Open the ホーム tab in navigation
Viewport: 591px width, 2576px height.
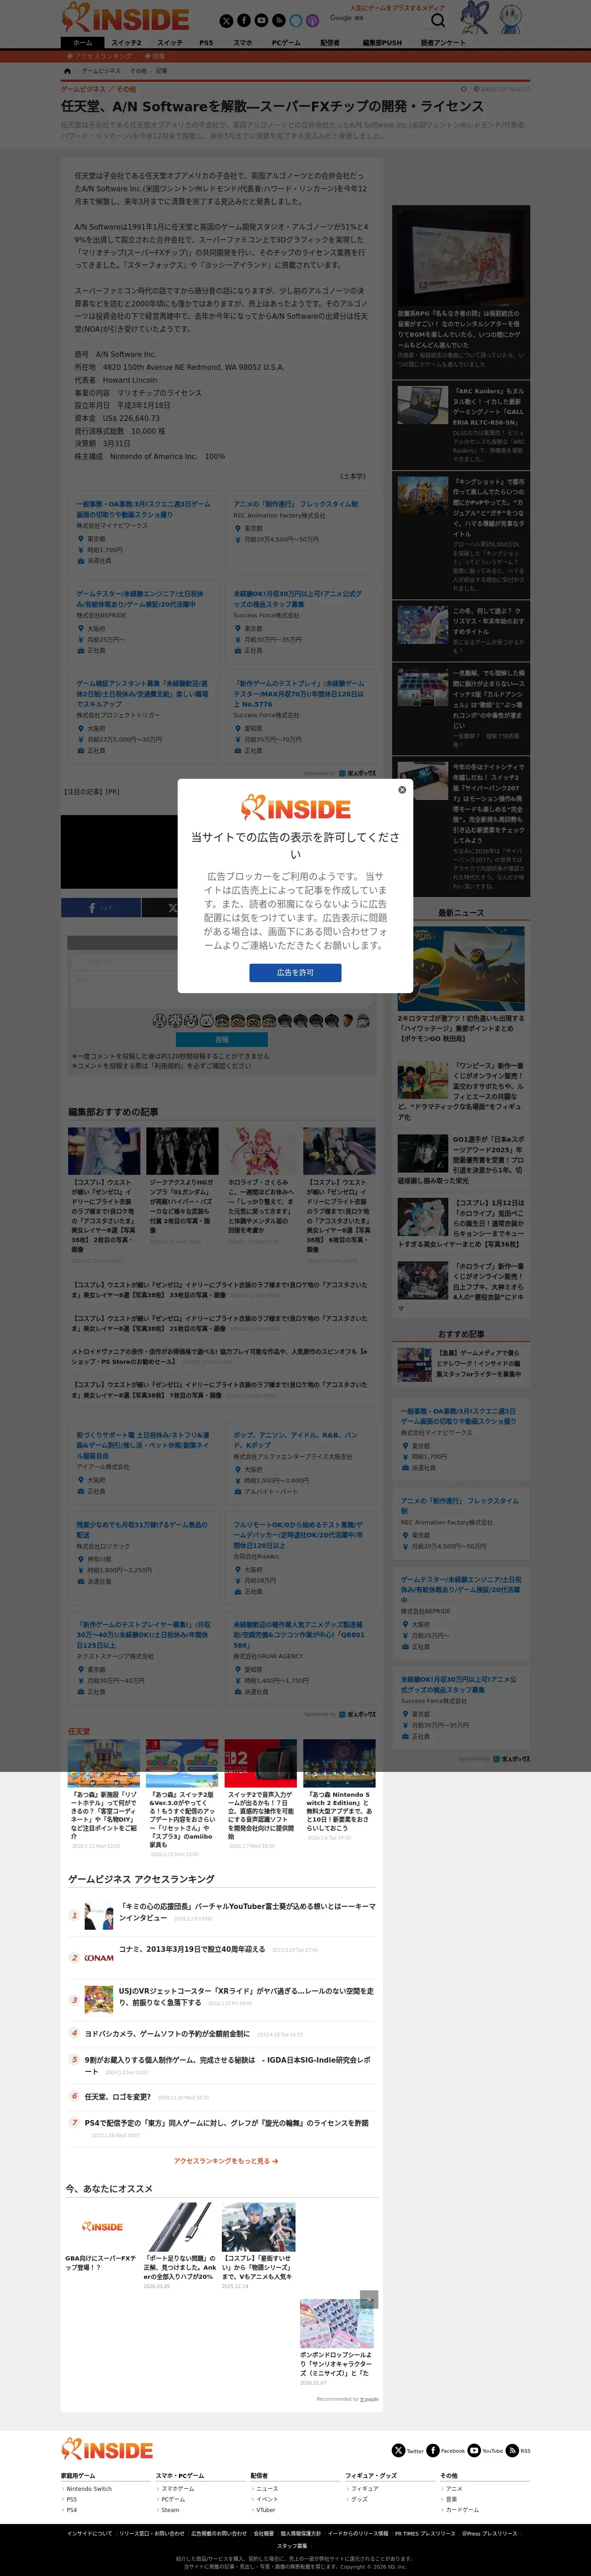click(82, 43)
